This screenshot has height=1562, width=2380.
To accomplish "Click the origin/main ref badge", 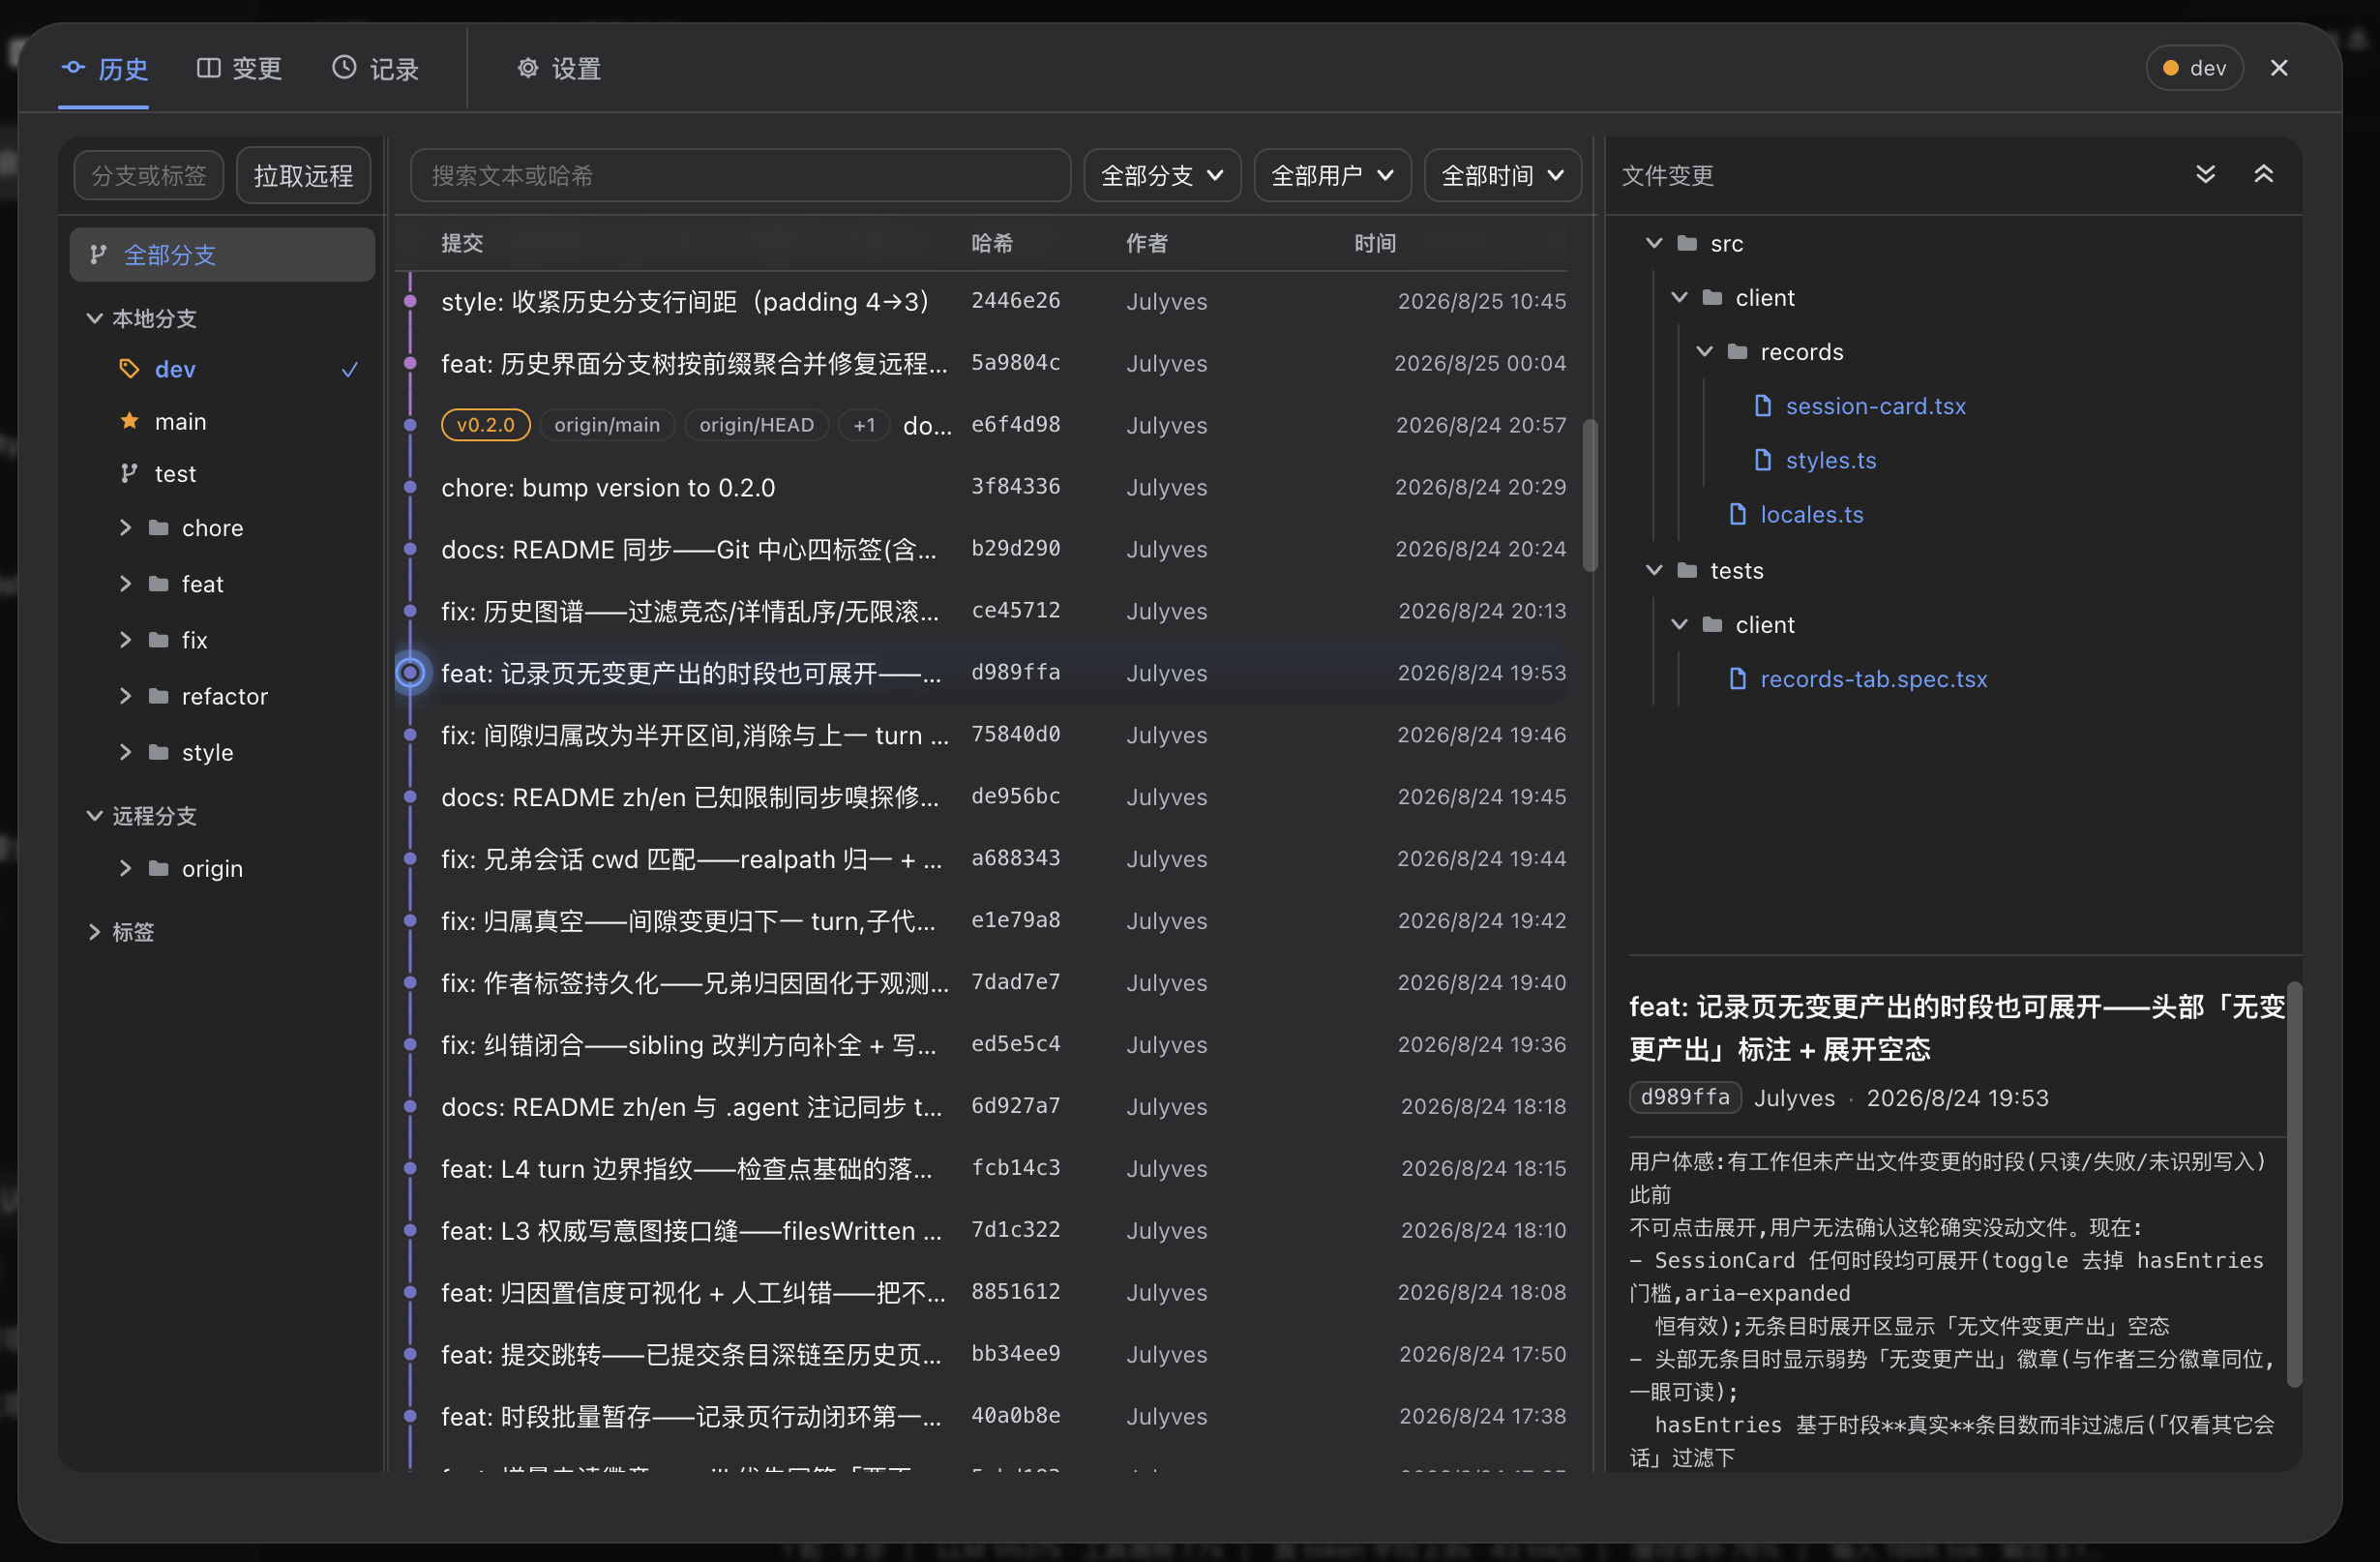I will coord(607,425).
